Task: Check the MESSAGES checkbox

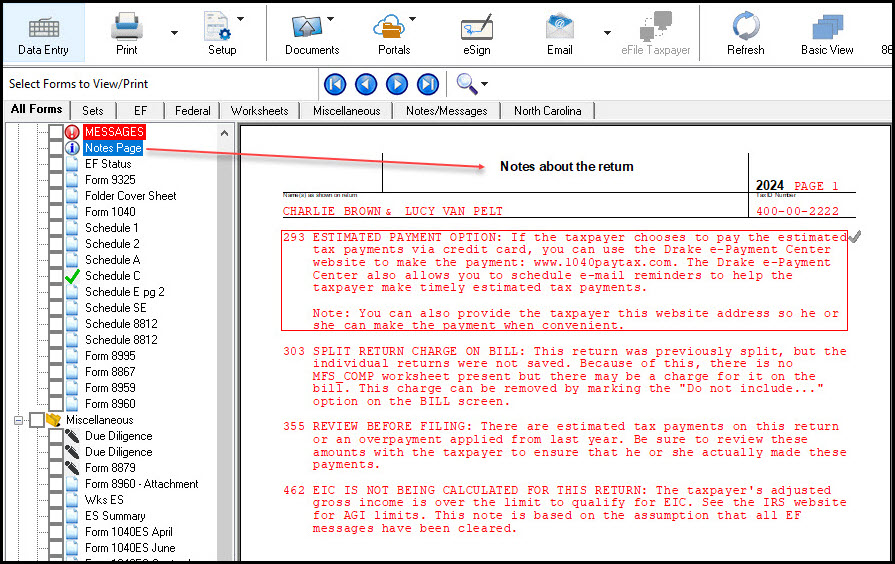Action: click(55, 132)
